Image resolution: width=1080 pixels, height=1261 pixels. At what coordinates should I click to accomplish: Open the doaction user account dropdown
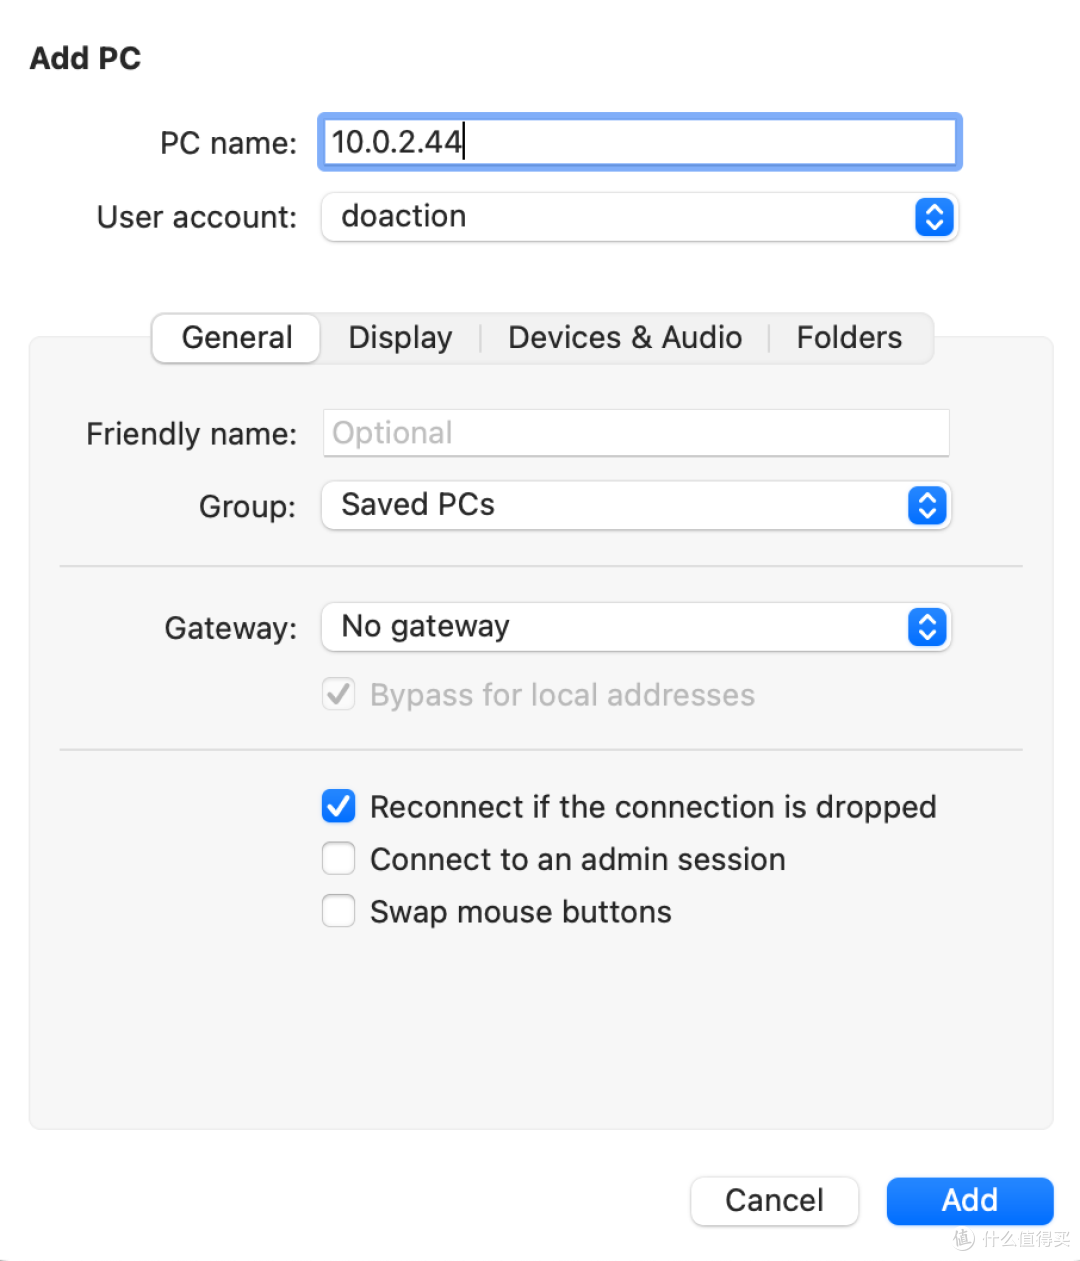pyautogui.click(x=639, y=217)
